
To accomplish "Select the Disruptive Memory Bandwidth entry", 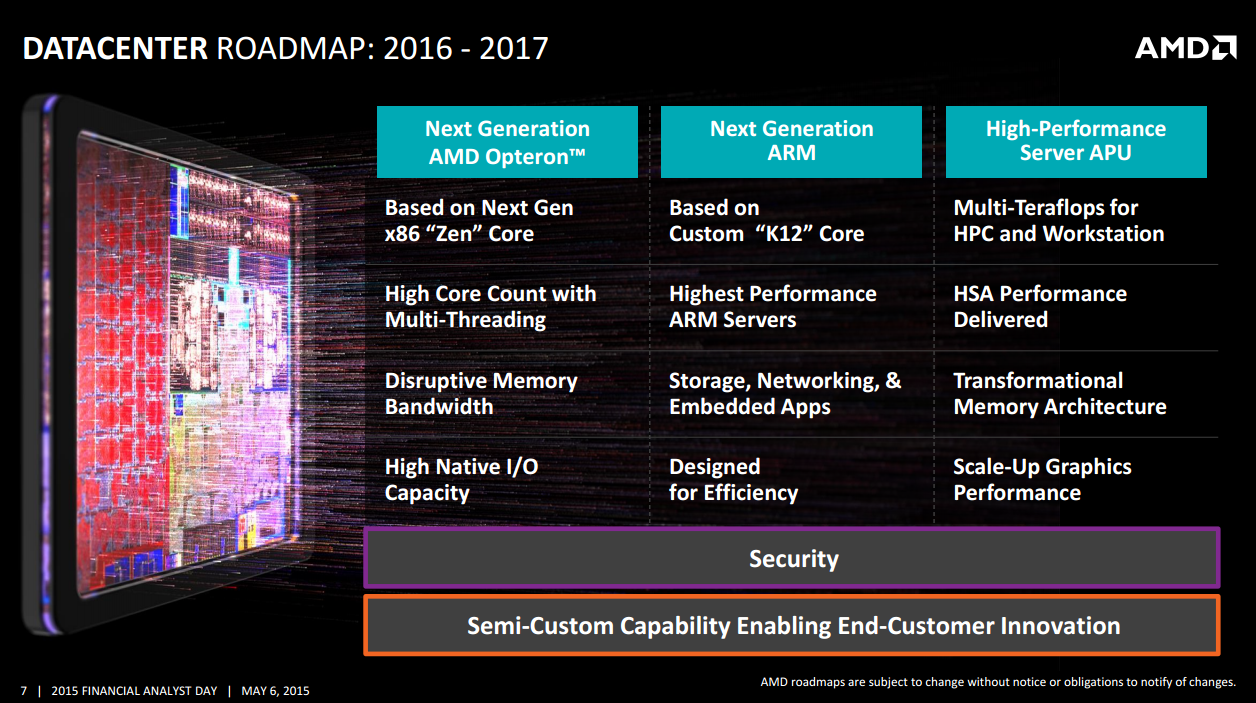I will click(481, 394).
